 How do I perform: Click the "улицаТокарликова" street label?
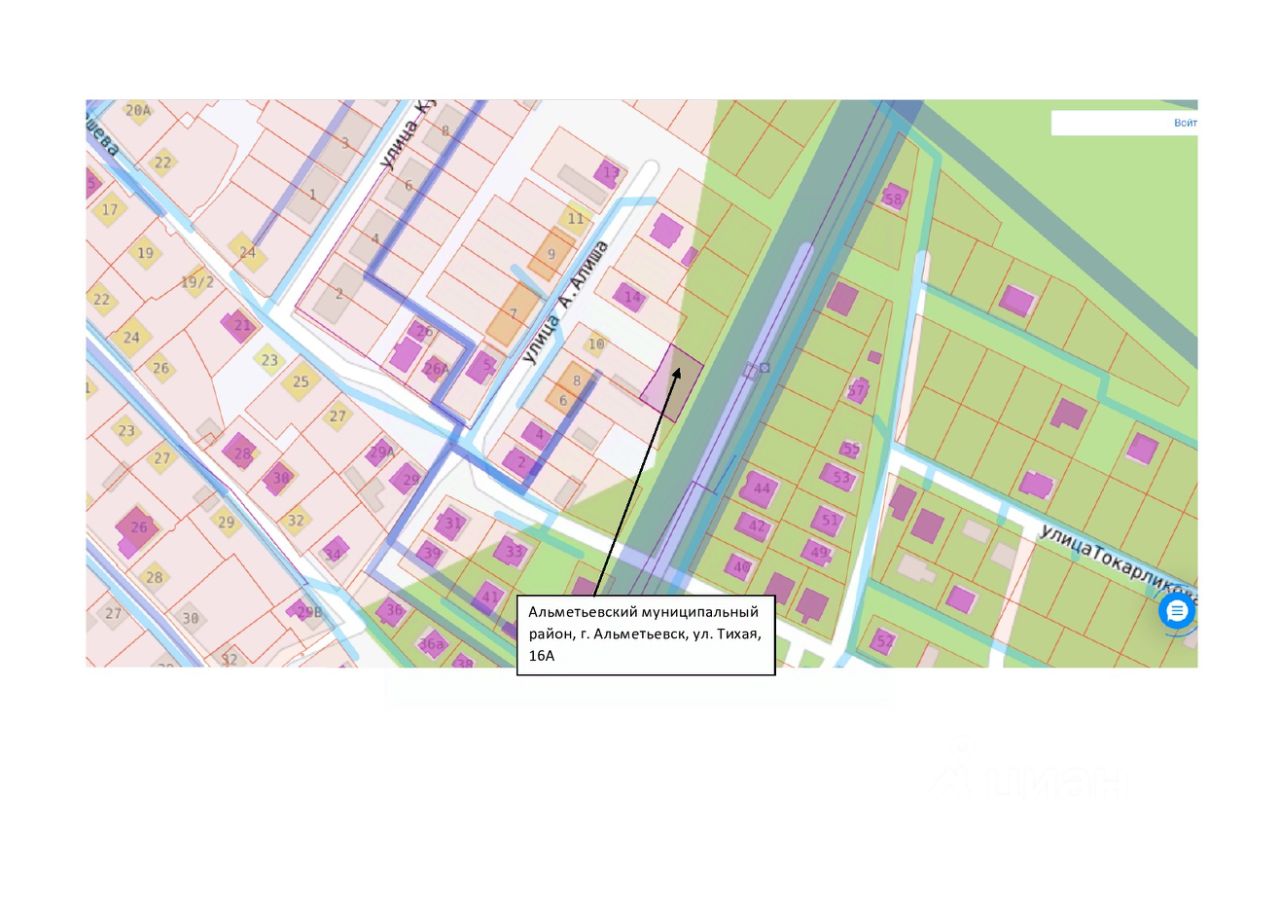click(1118, 563)
